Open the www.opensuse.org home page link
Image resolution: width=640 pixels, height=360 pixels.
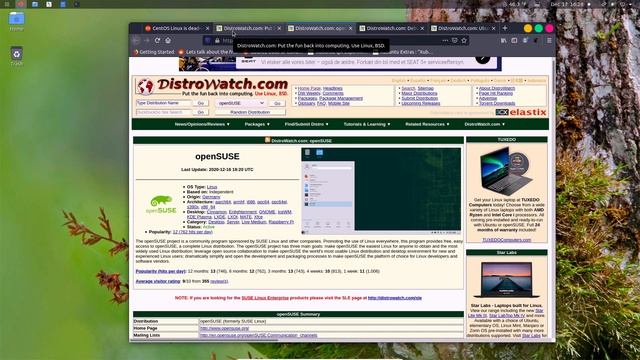[x=224, y=328]
